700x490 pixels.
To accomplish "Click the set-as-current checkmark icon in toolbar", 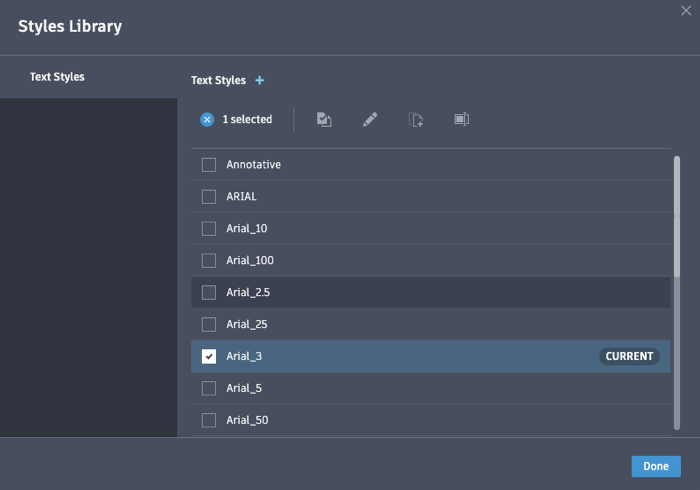I will coord(324,119).
